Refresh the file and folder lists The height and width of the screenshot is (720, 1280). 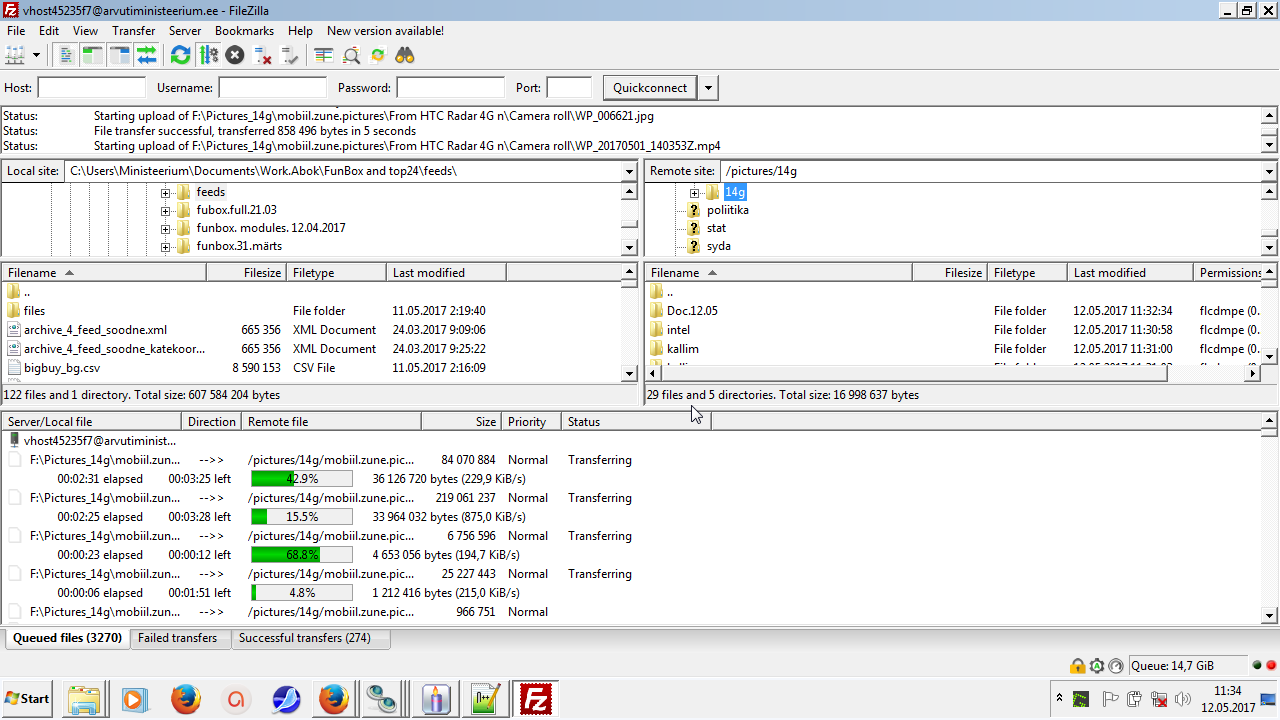(x=180, y=55)
